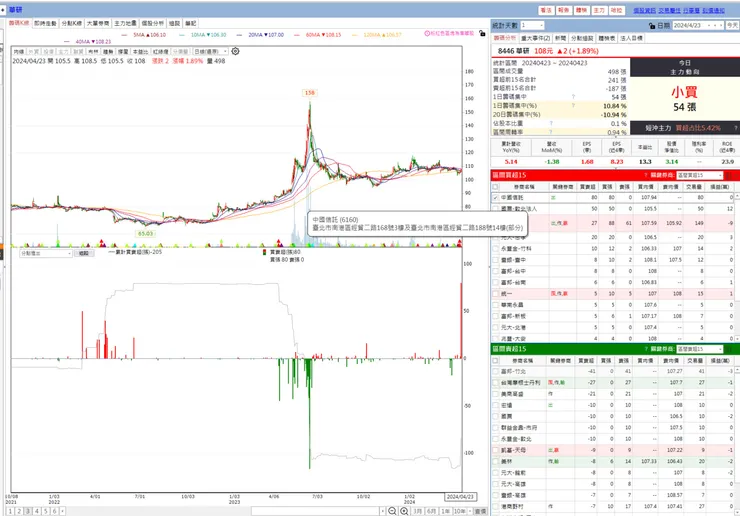
Task: Click the 主力 button in title bar
Action: pyautogui.click(x=599, y=10)
